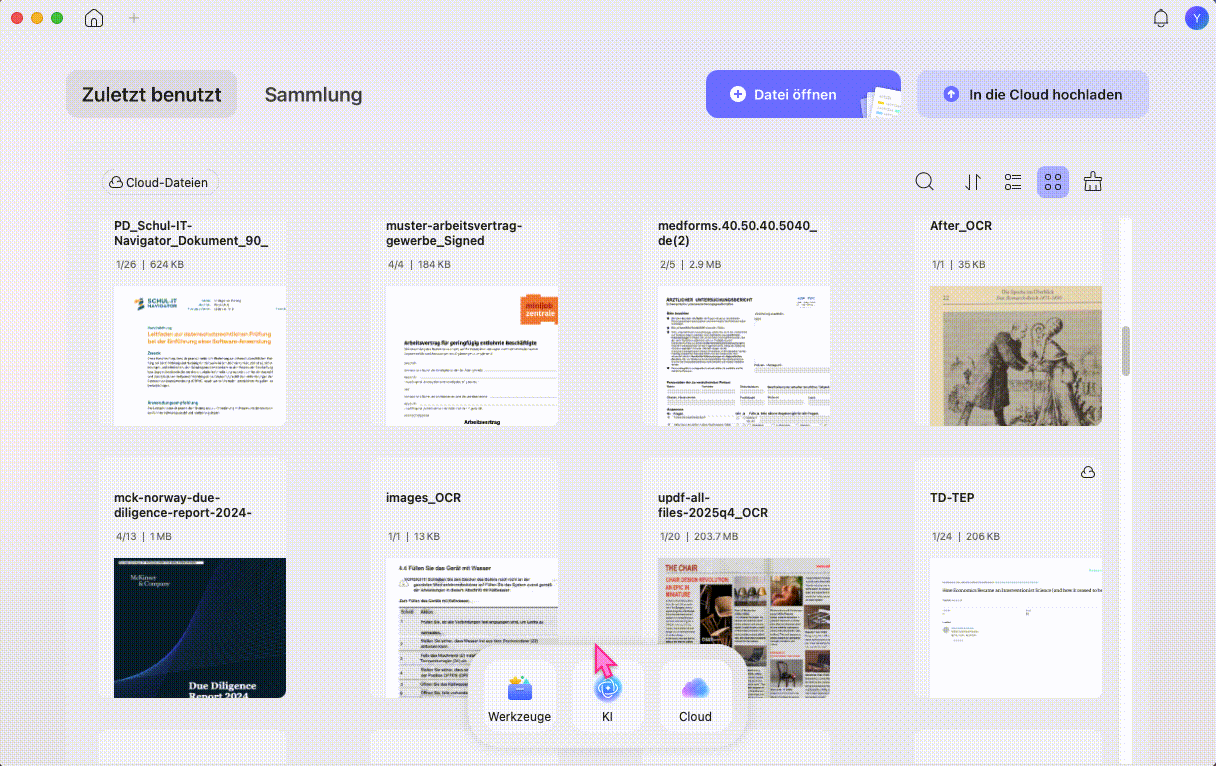Click the cloud status icon on TD-TEP card

point(1088,472)
